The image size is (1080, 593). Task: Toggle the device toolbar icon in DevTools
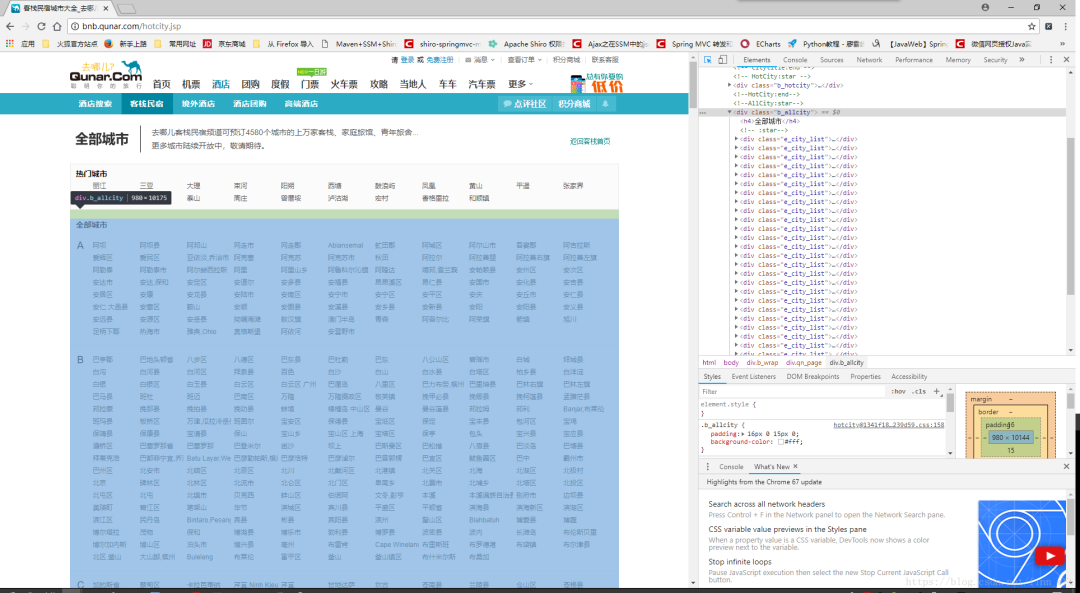click(x=723, y=60)
